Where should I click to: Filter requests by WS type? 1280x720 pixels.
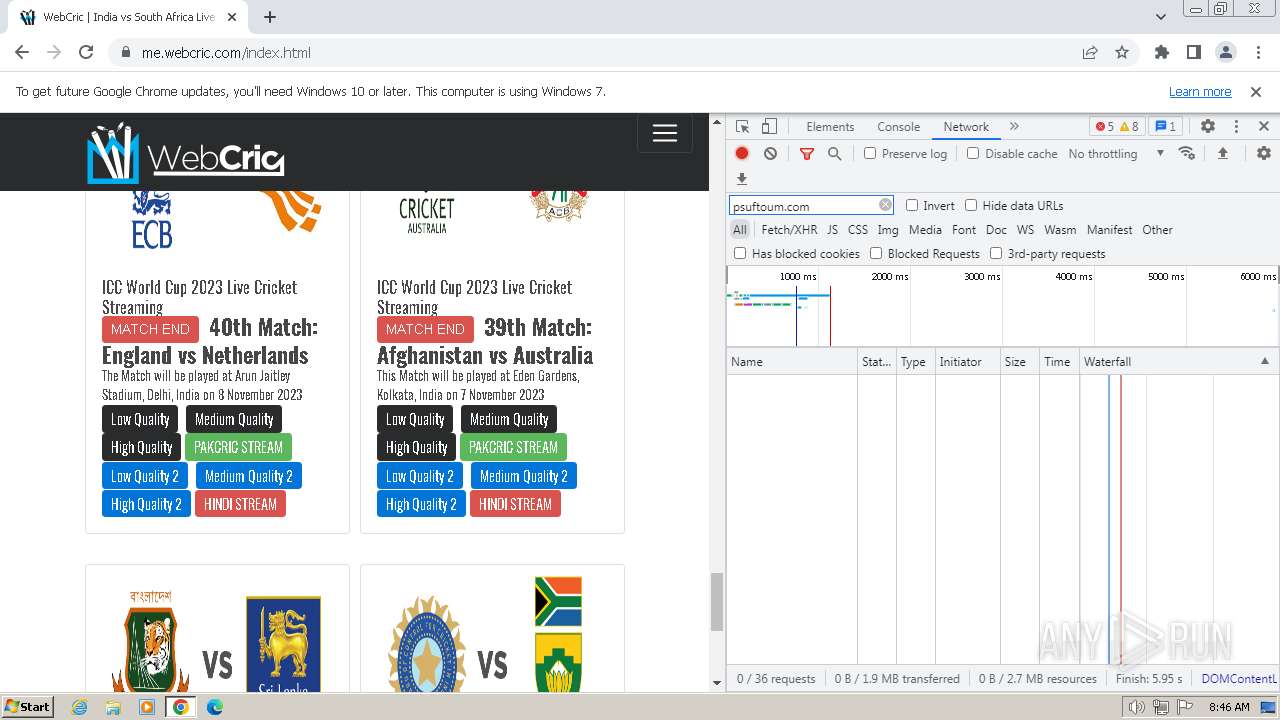(1025, 229)
